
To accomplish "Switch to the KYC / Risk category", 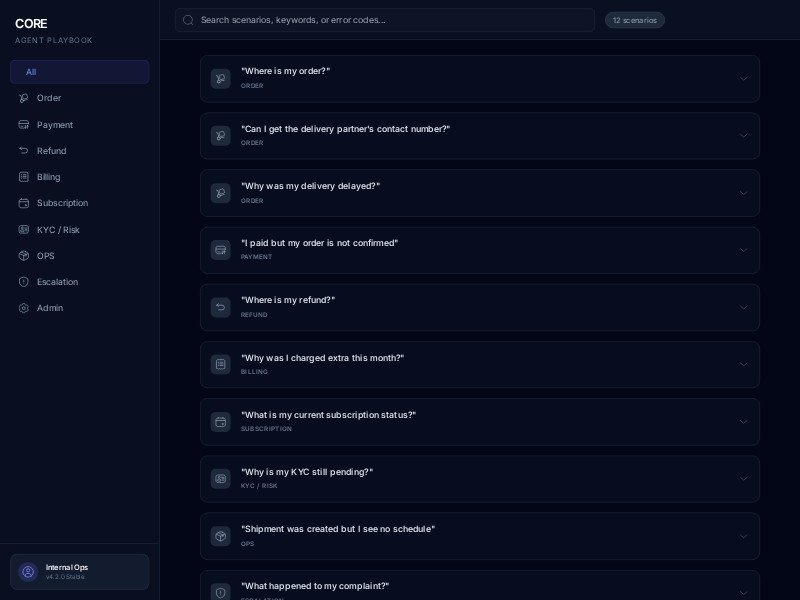I will tap(58, 230).
